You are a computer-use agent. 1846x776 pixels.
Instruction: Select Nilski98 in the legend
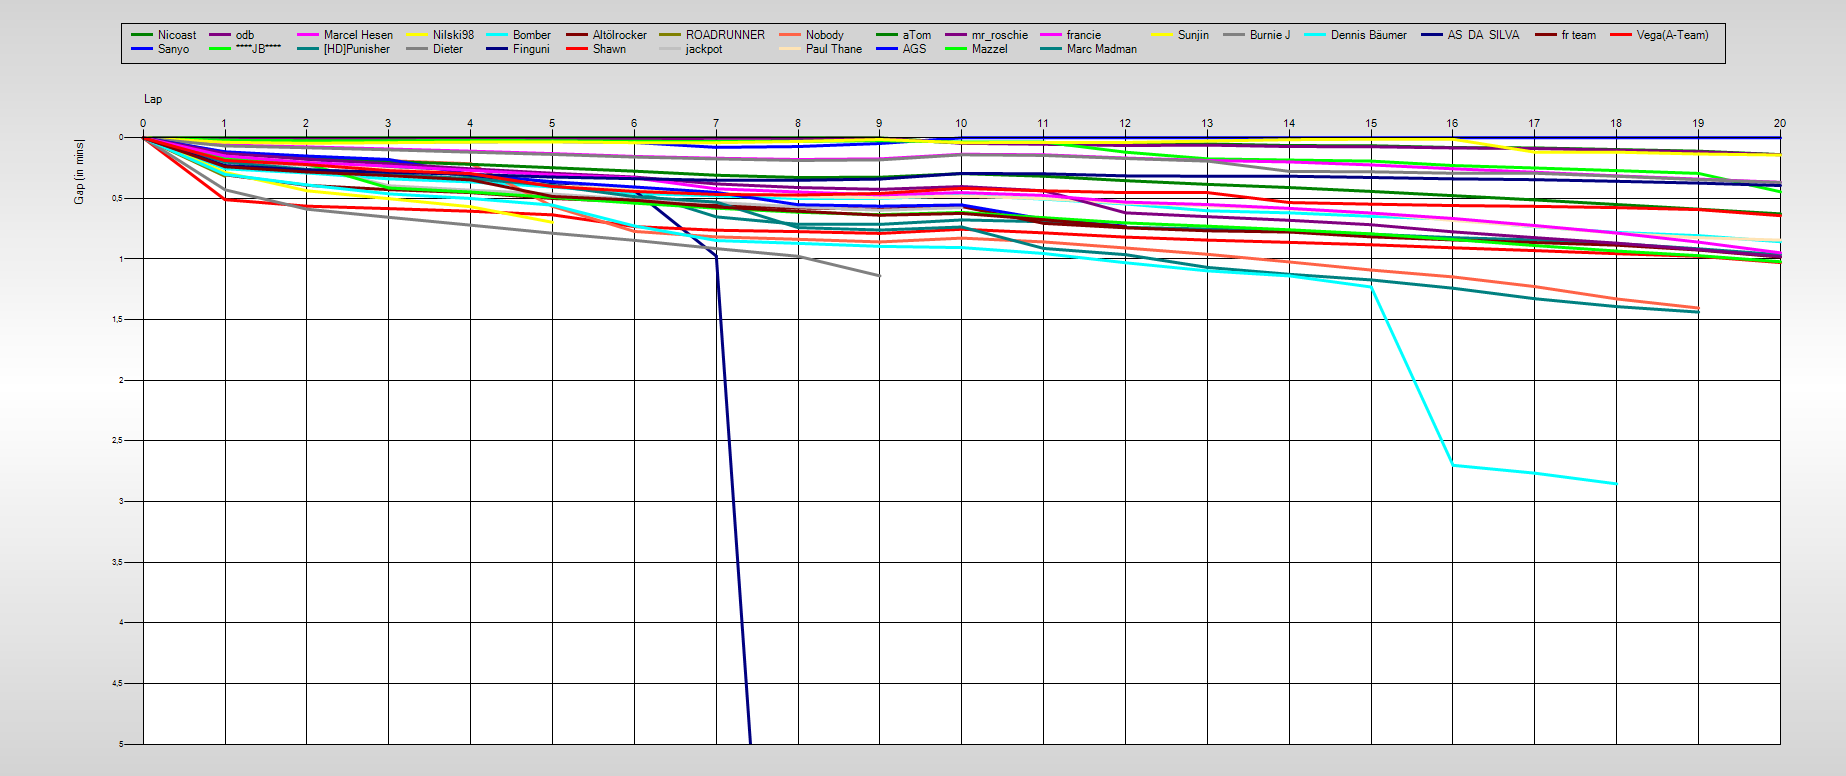pyautogui.click(x=453, y=35)
